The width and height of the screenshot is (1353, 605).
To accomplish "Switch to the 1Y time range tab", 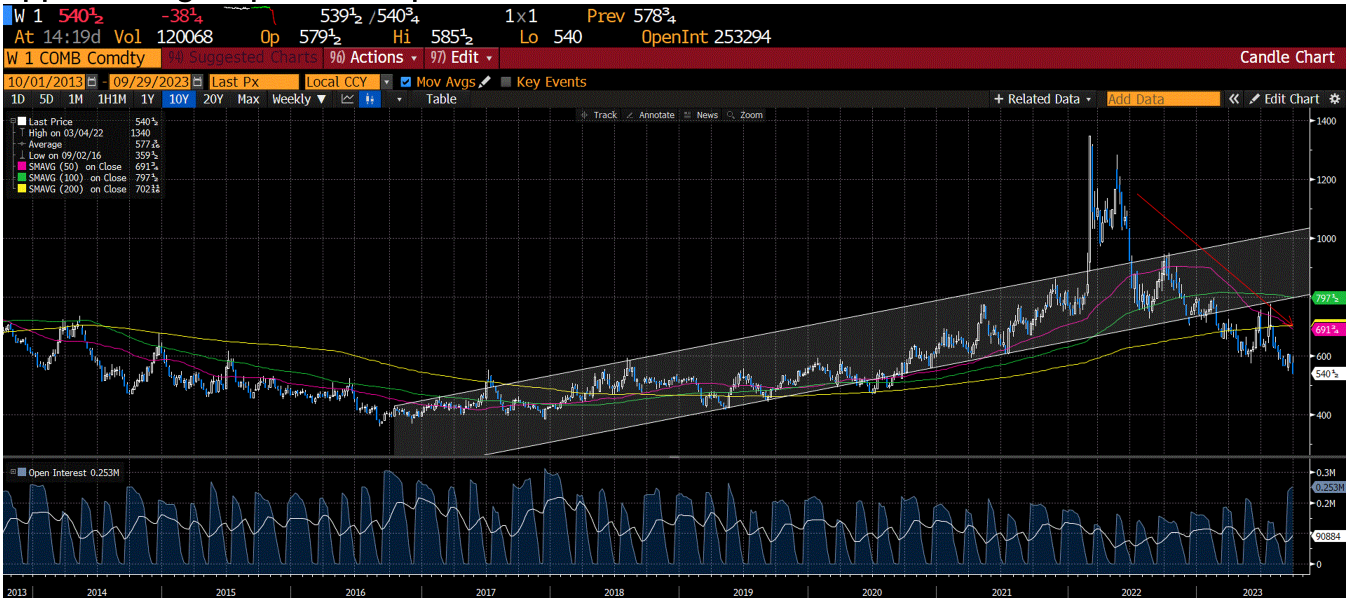I will [x=147, y=99].
